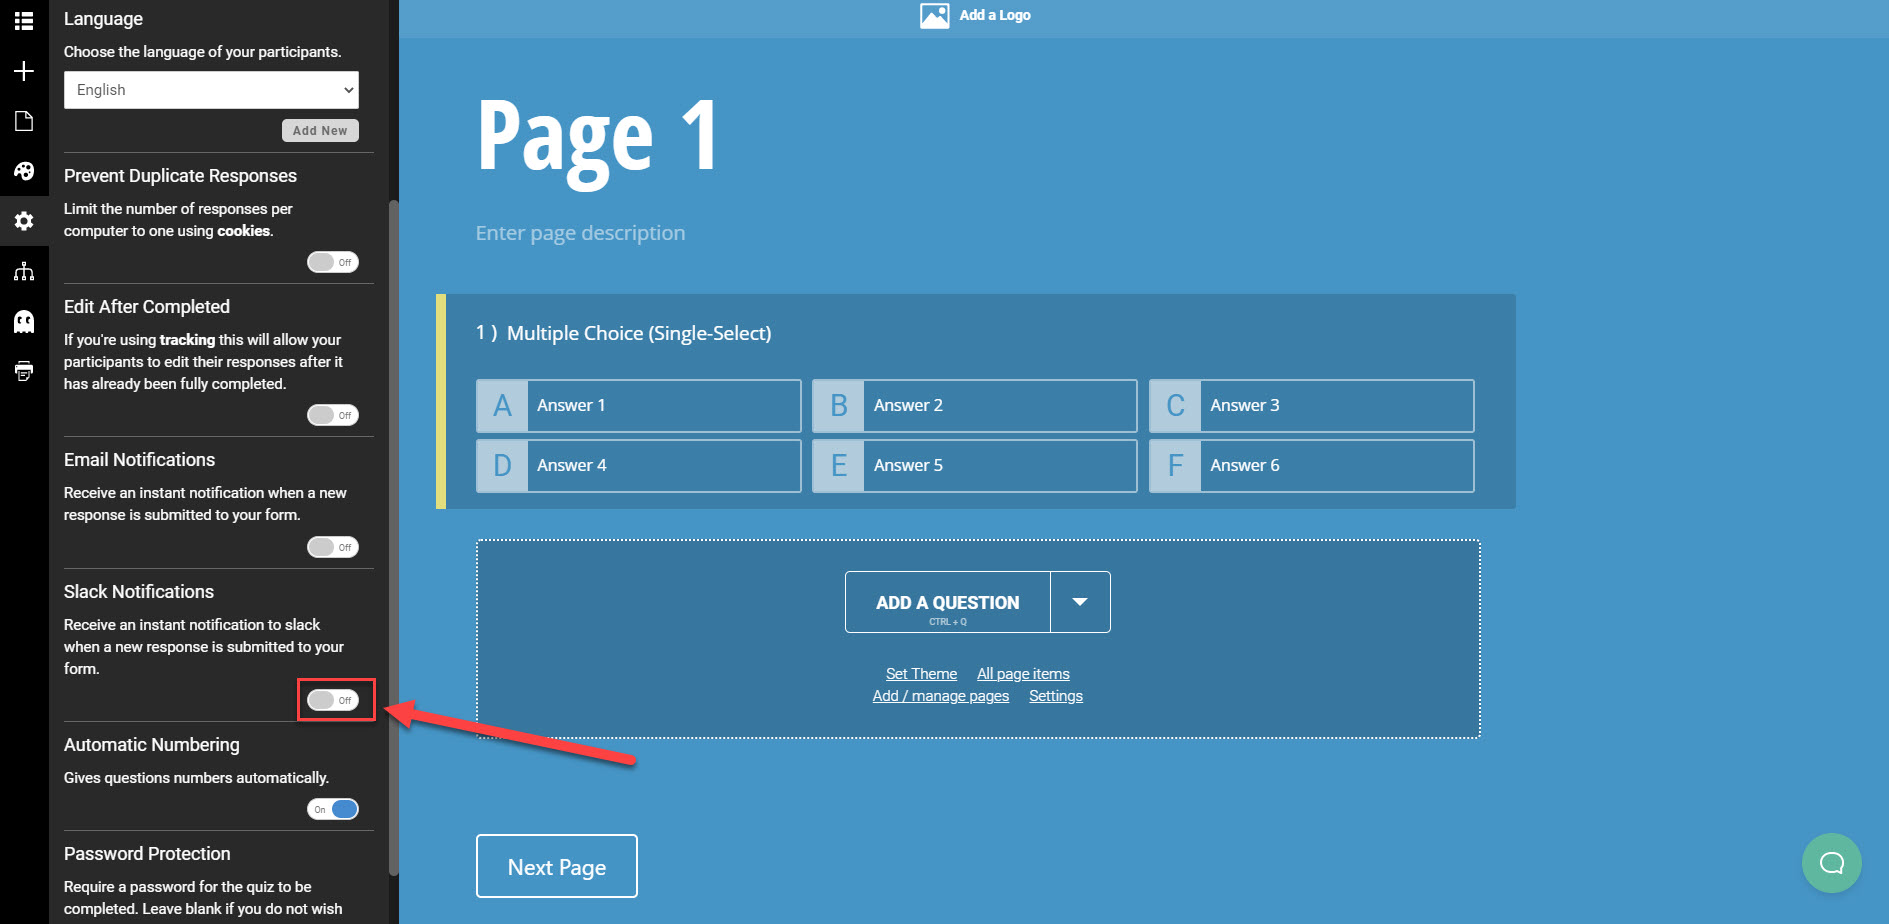Enable the Edit After Completed switch

pos(333,415)
